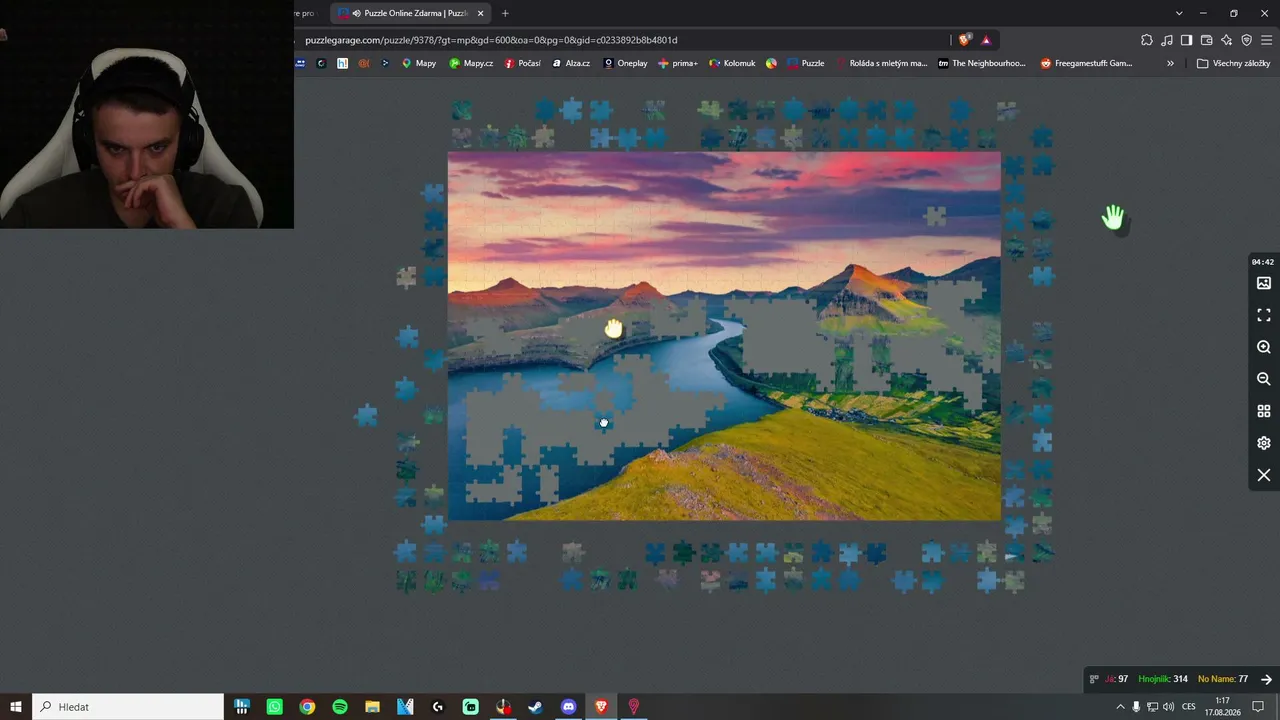
Task: Open the Alza.cz bookmark
Action: [x=571, y=63]
